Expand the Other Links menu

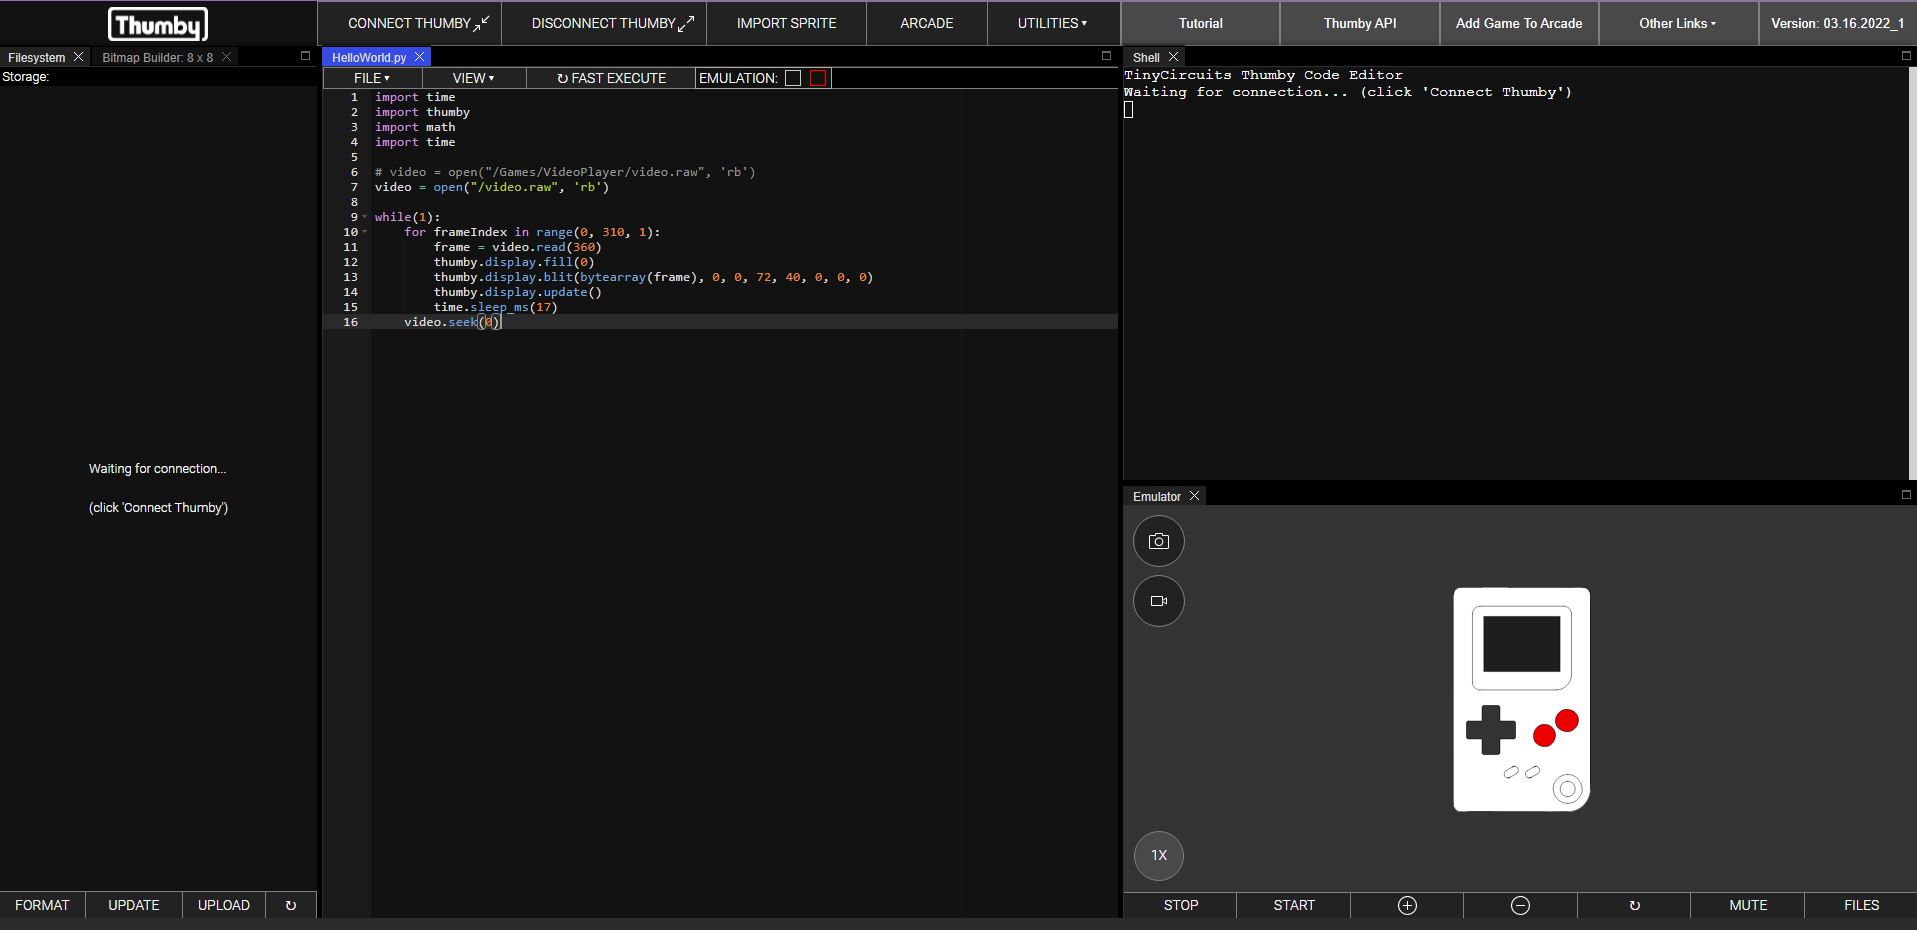point(1677,23)
